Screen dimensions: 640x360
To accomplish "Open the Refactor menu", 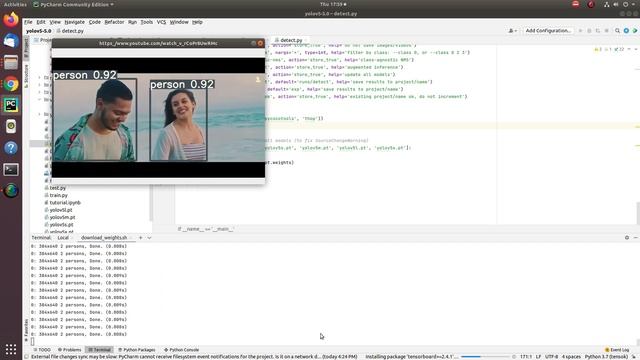I will (x=114, y=22).
